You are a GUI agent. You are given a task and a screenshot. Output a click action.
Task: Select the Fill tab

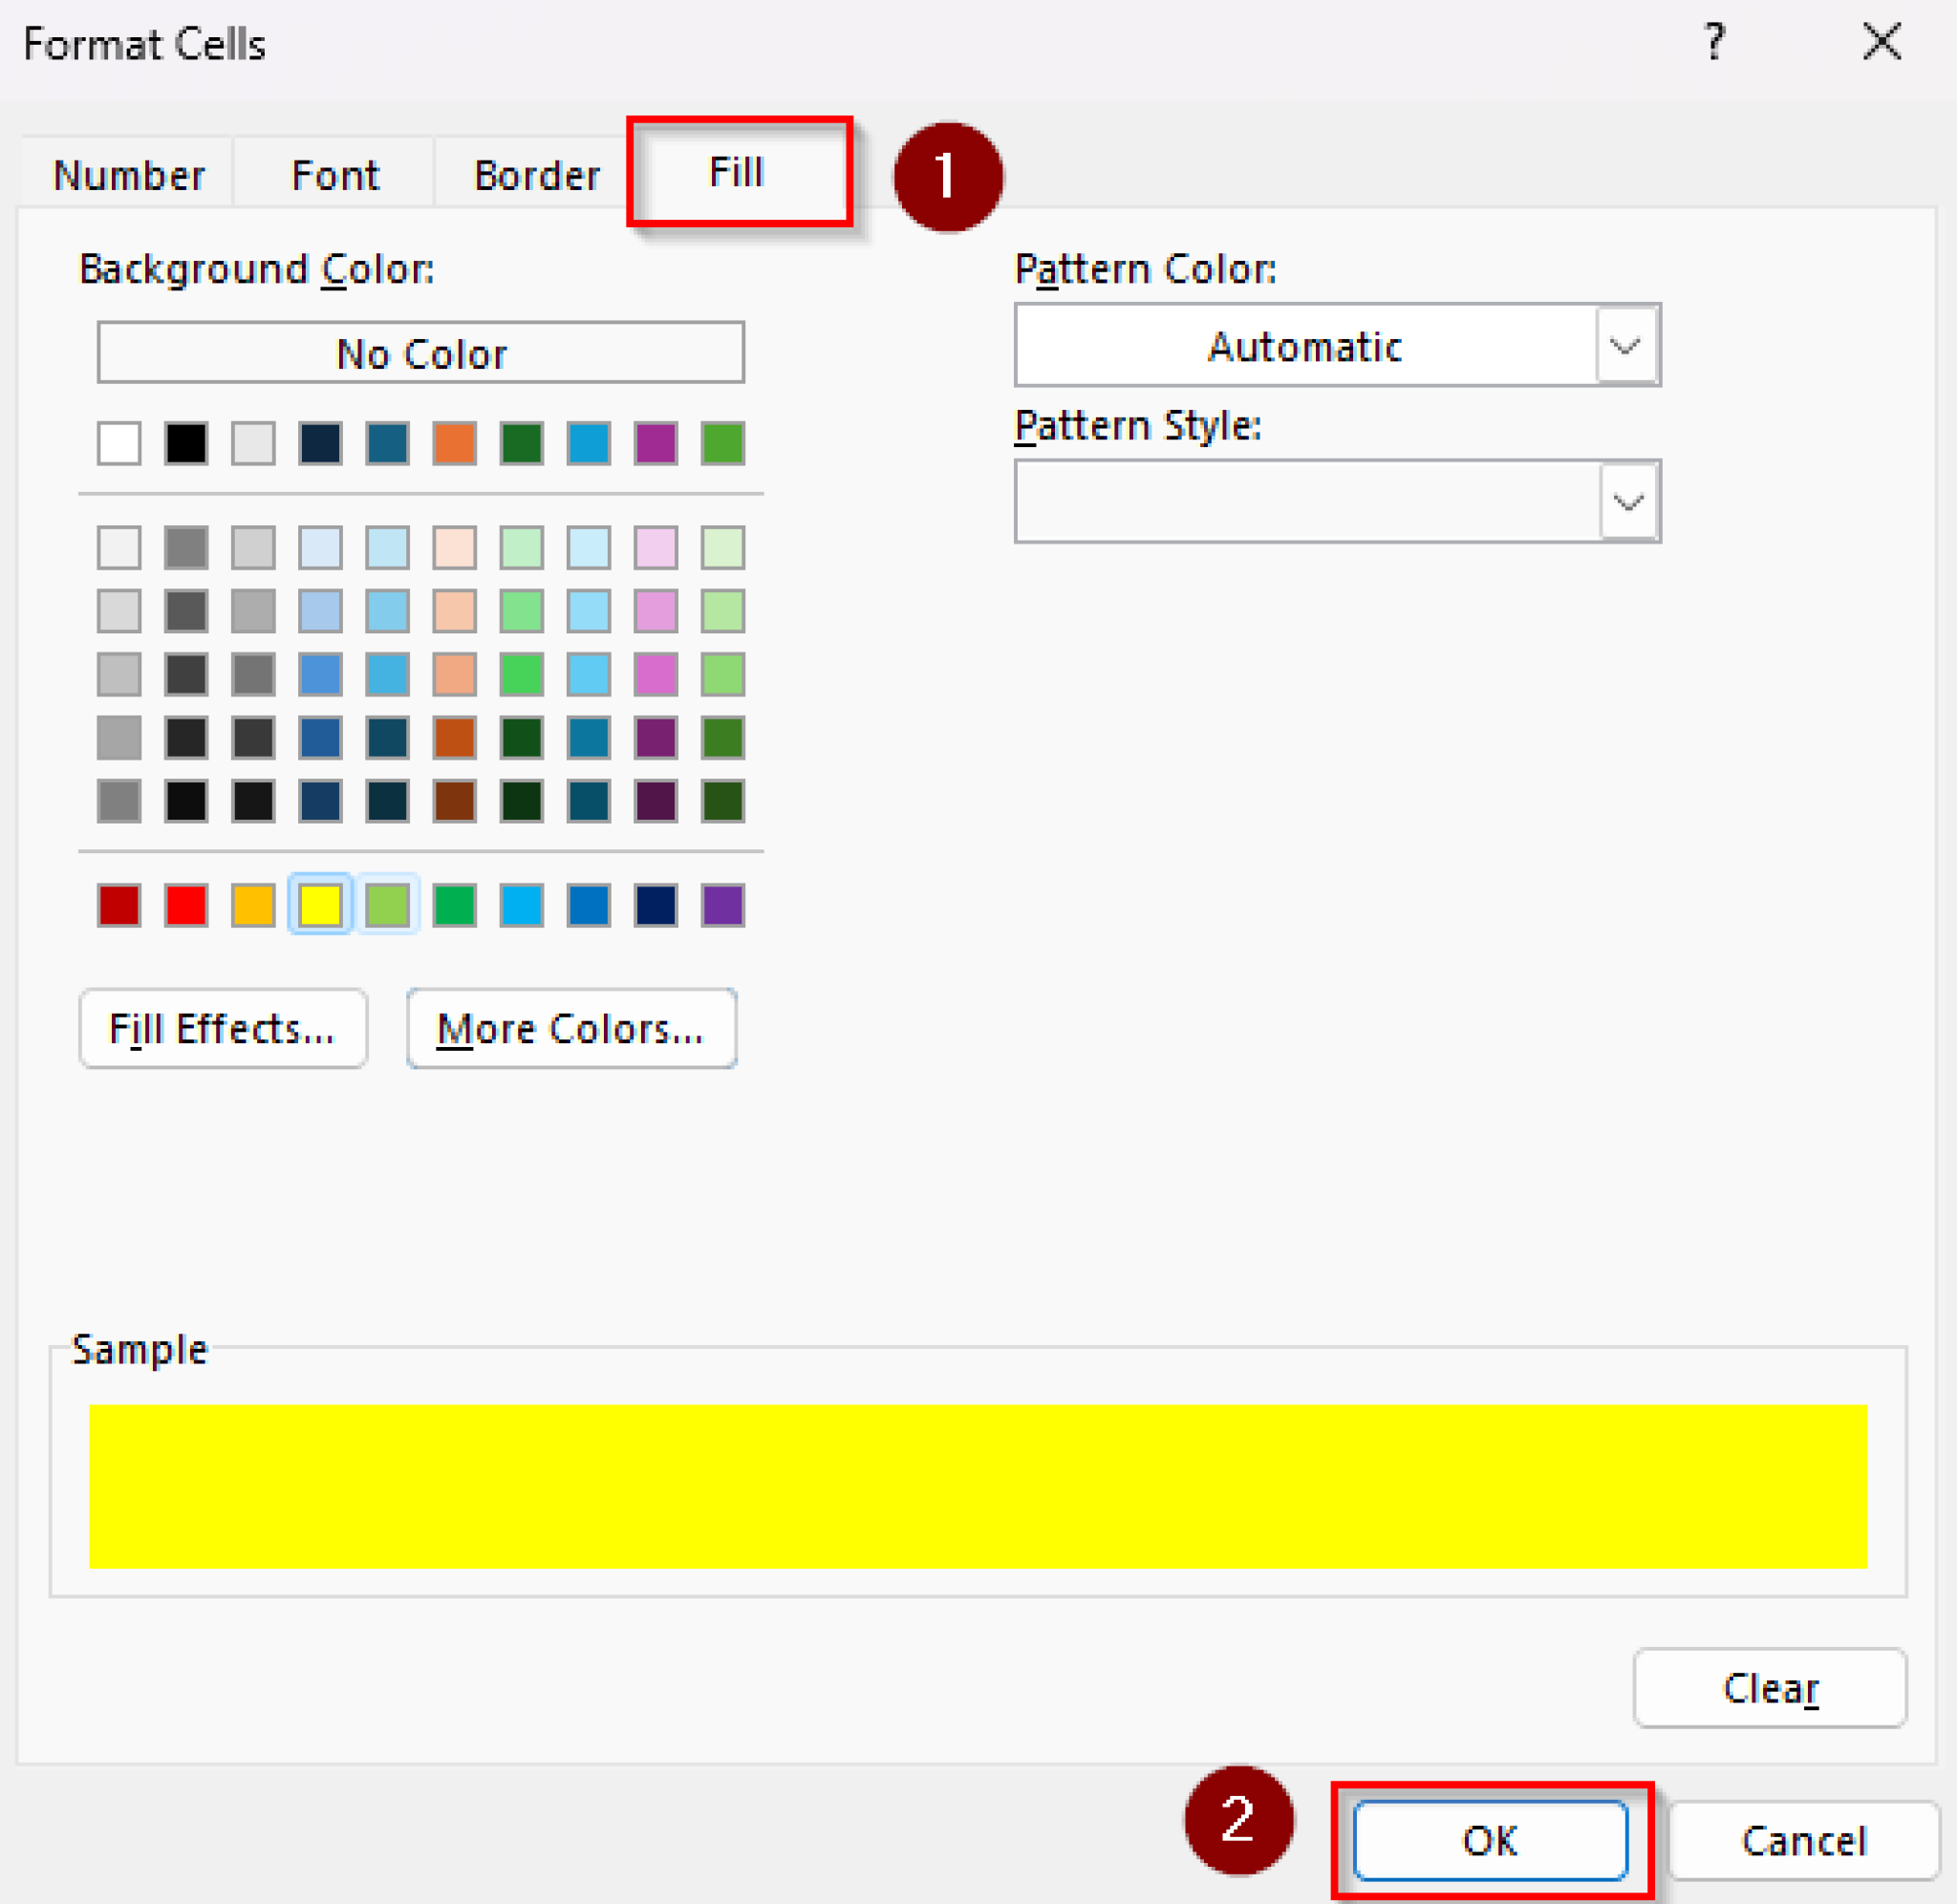click(x=737, y=172)
